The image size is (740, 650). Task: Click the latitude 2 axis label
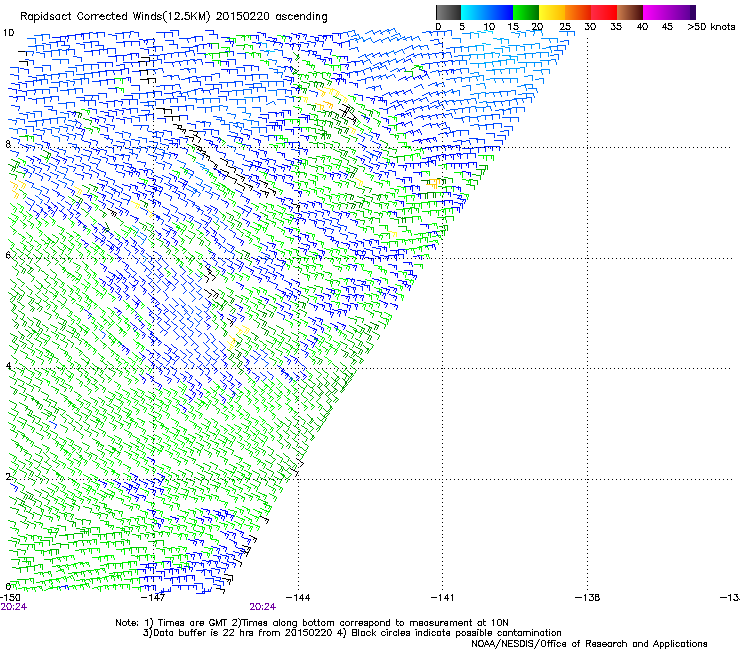point(8,476)
